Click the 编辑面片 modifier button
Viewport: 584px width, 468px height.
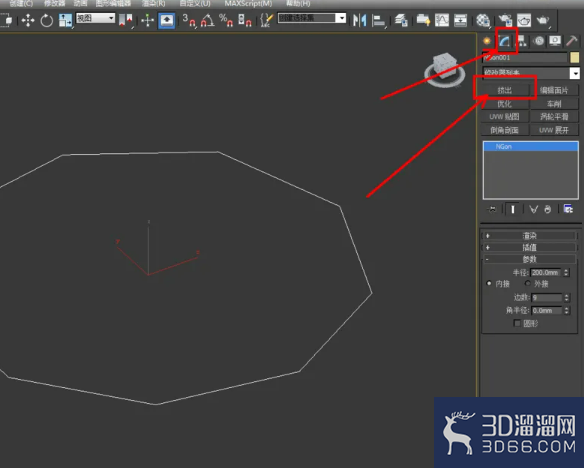(554, 90)
